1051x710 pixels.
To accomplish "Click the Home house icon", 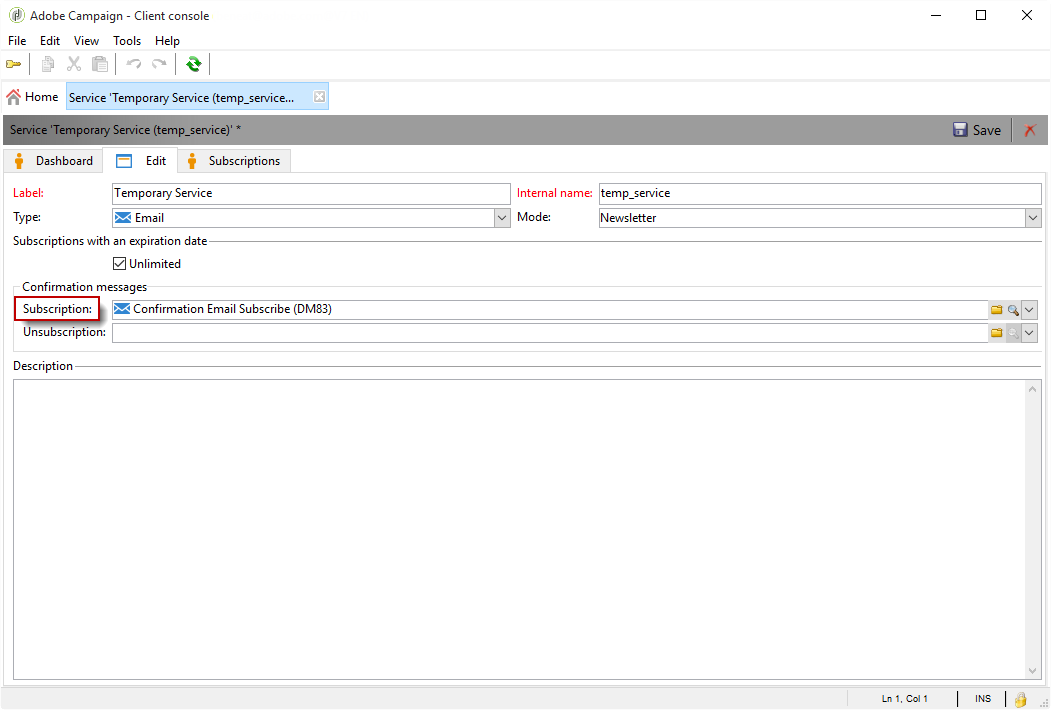I will pyautogui.click(x=13, y=97).
